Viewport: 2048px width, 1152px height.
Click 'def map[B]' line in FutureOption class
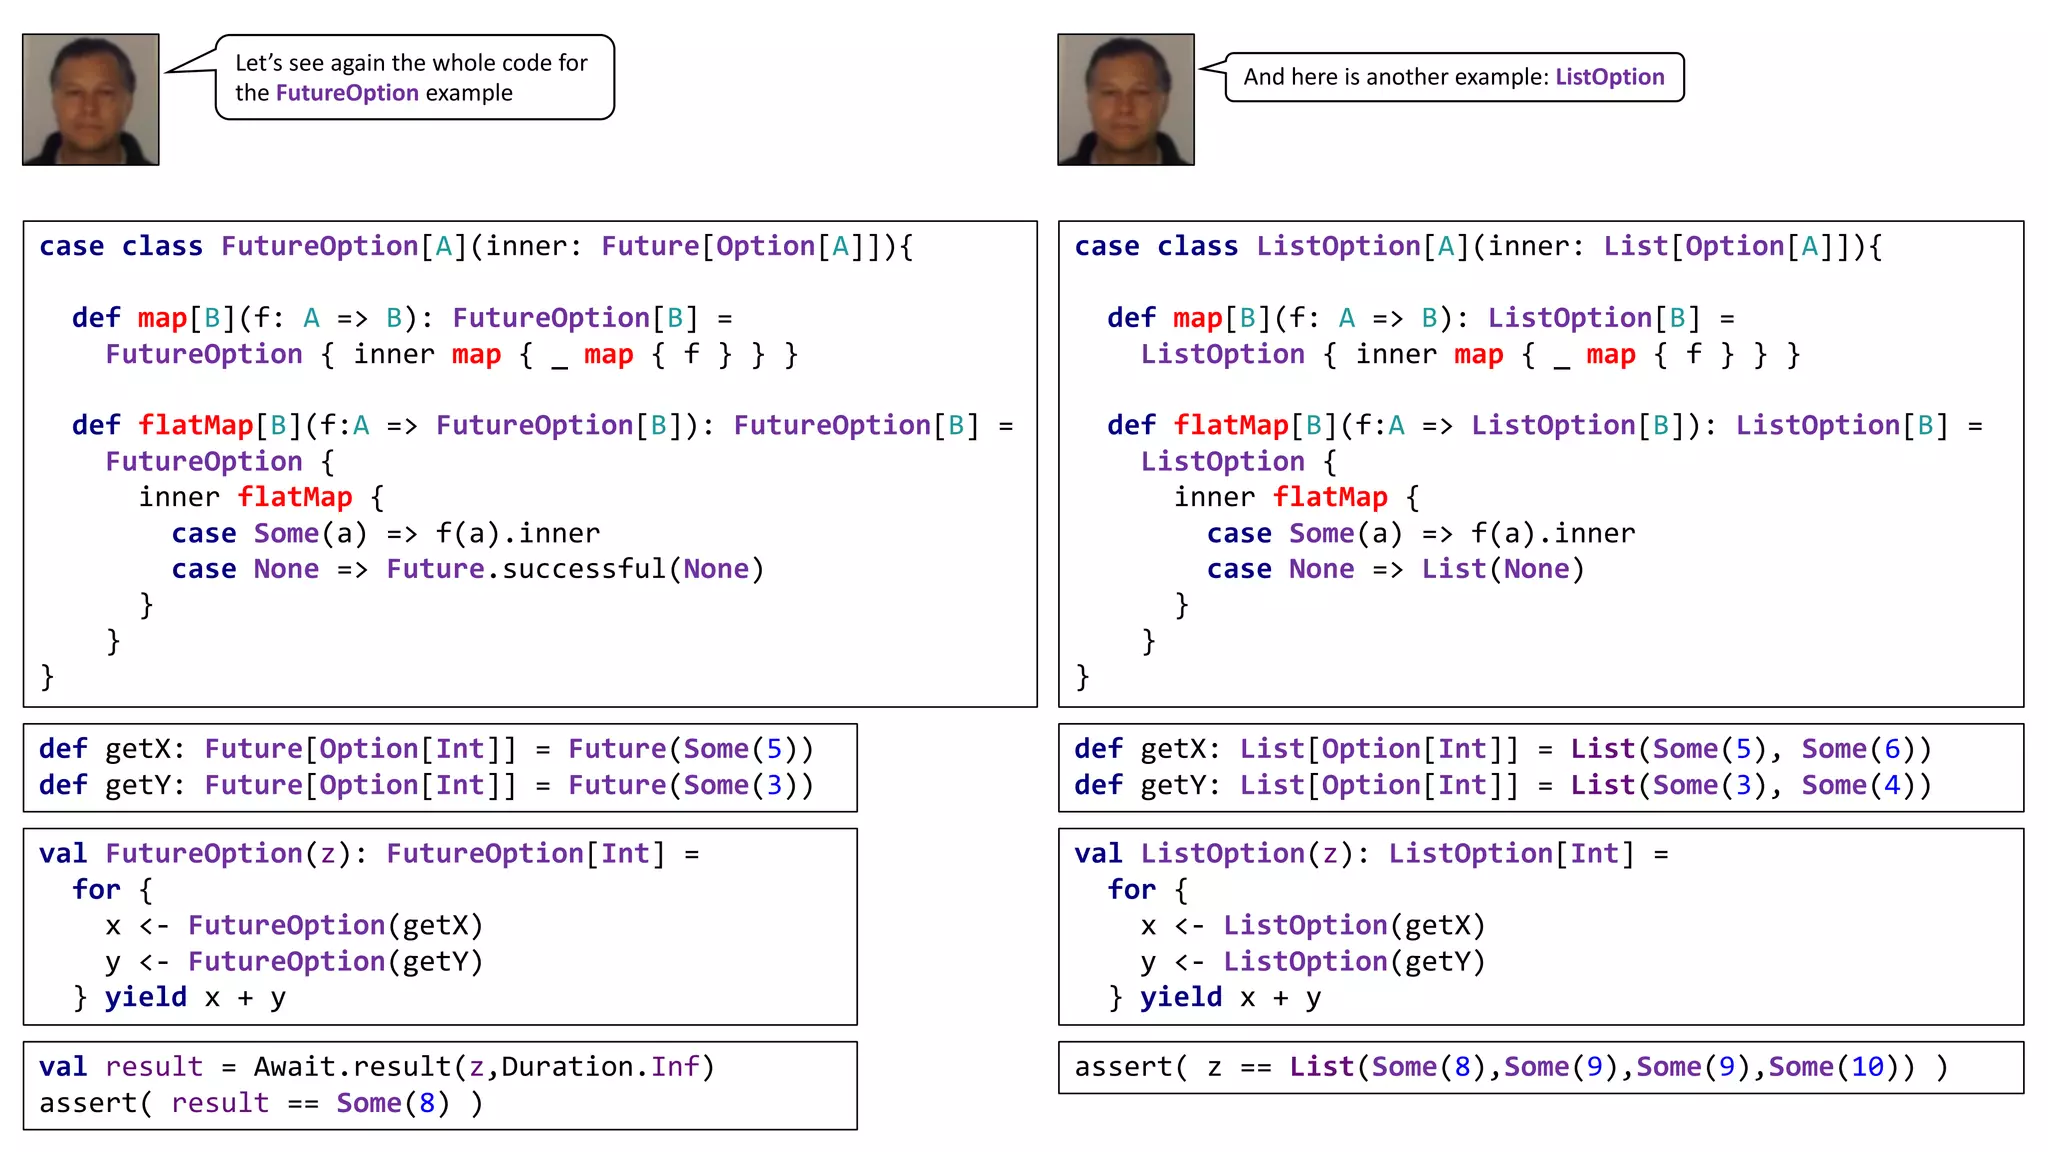click(402, 318)
